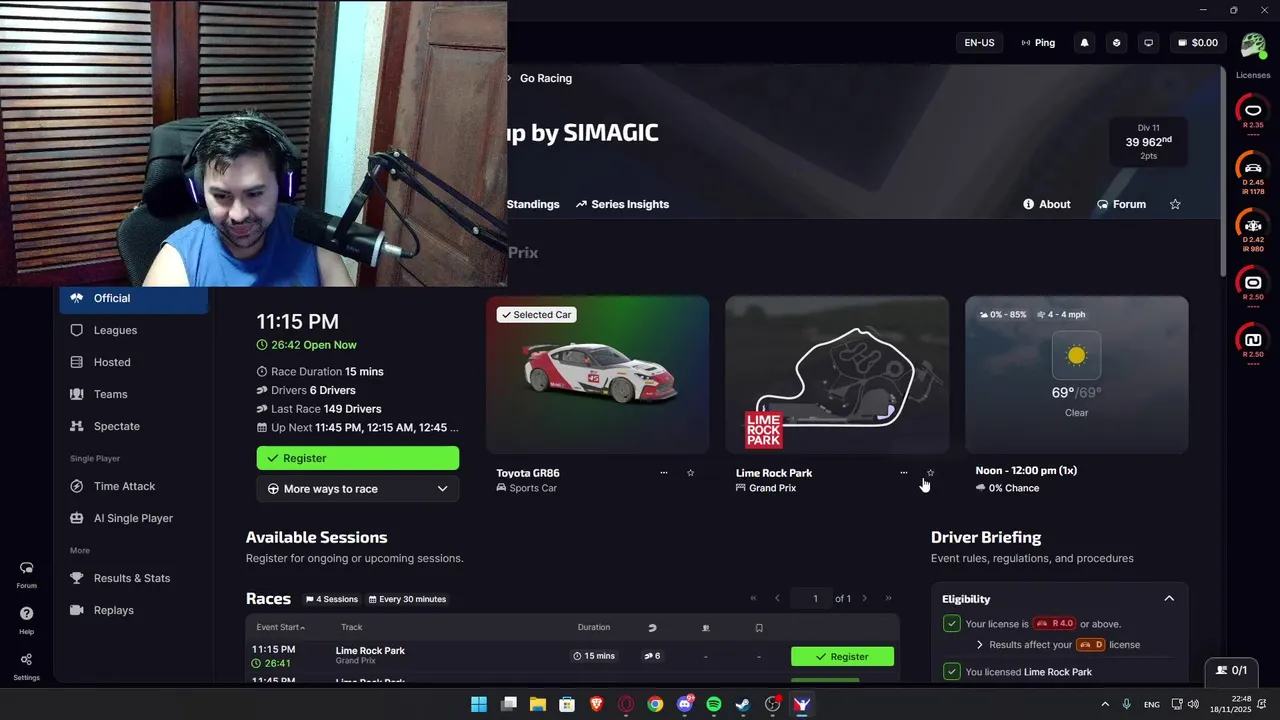
Task: Open the helmet profile avatar
Action: pyautogui.click(x=1253, y=44)
